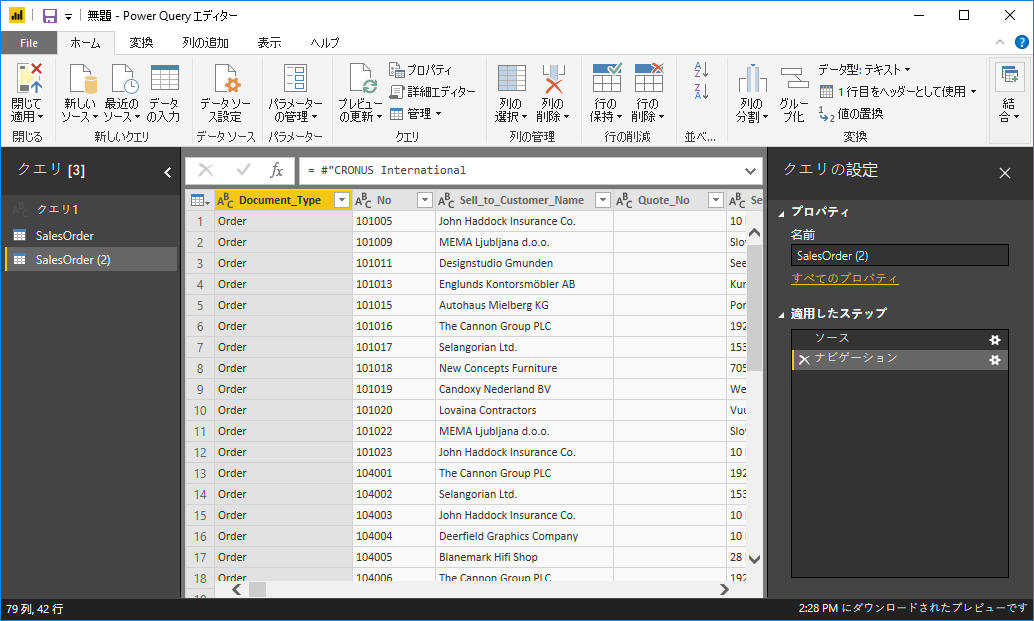This screenshot has height=621, width=1034.
Task: Click 値の置換 (Replace Values)
Action: coord(851,114)
